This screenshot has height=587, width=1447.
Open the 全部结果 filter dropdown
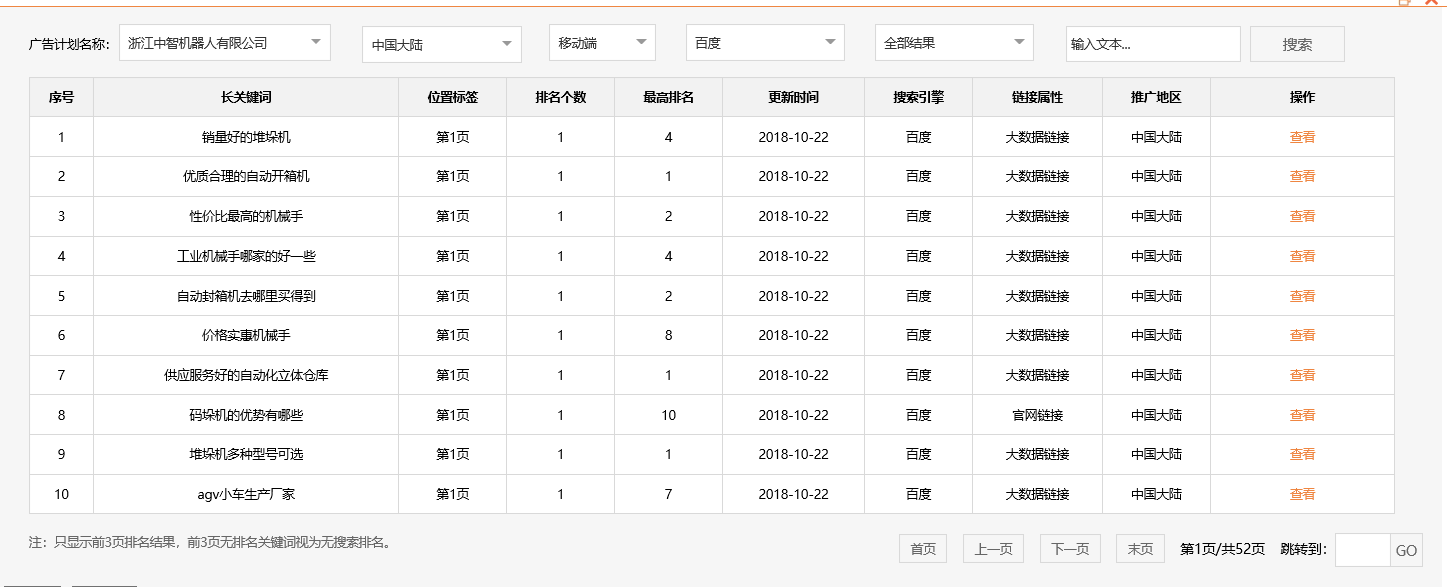click(953, 43)
